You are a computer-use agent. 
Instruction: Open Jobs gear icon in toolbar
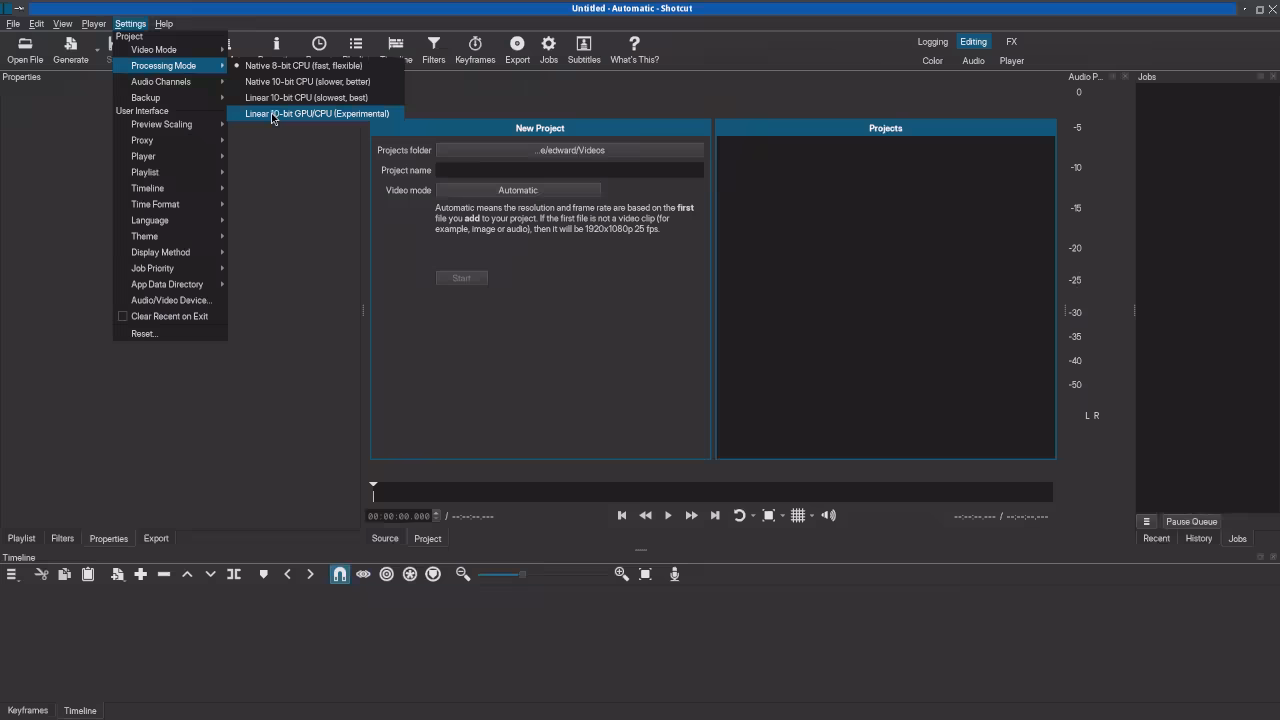[x=549, y=49]
